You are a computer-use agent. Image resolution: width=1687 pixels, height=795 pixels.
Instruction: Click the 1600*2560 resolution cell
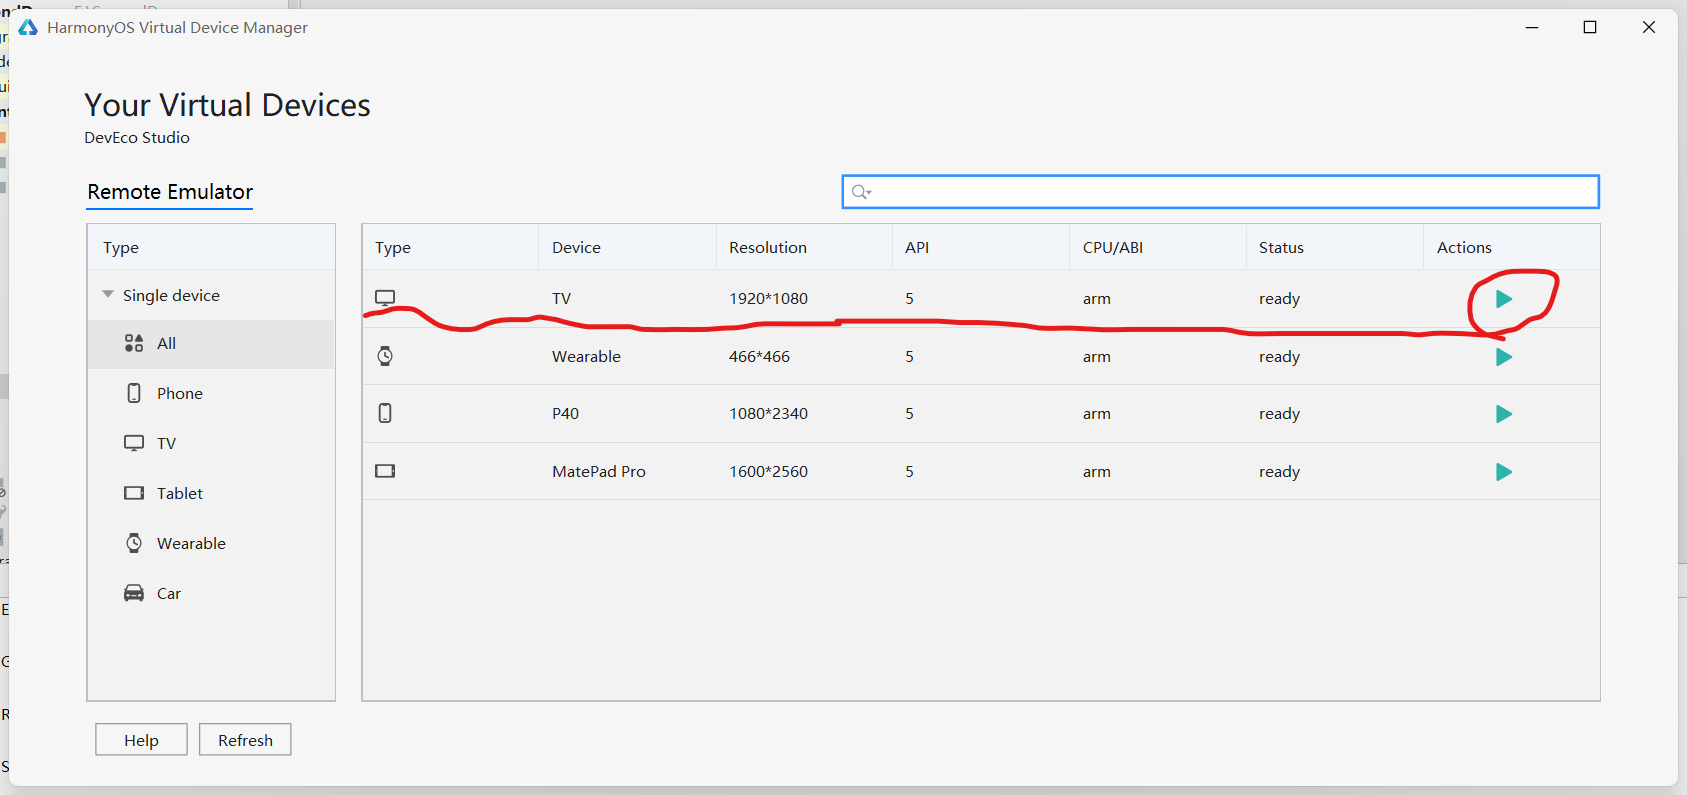click(768, 472)
